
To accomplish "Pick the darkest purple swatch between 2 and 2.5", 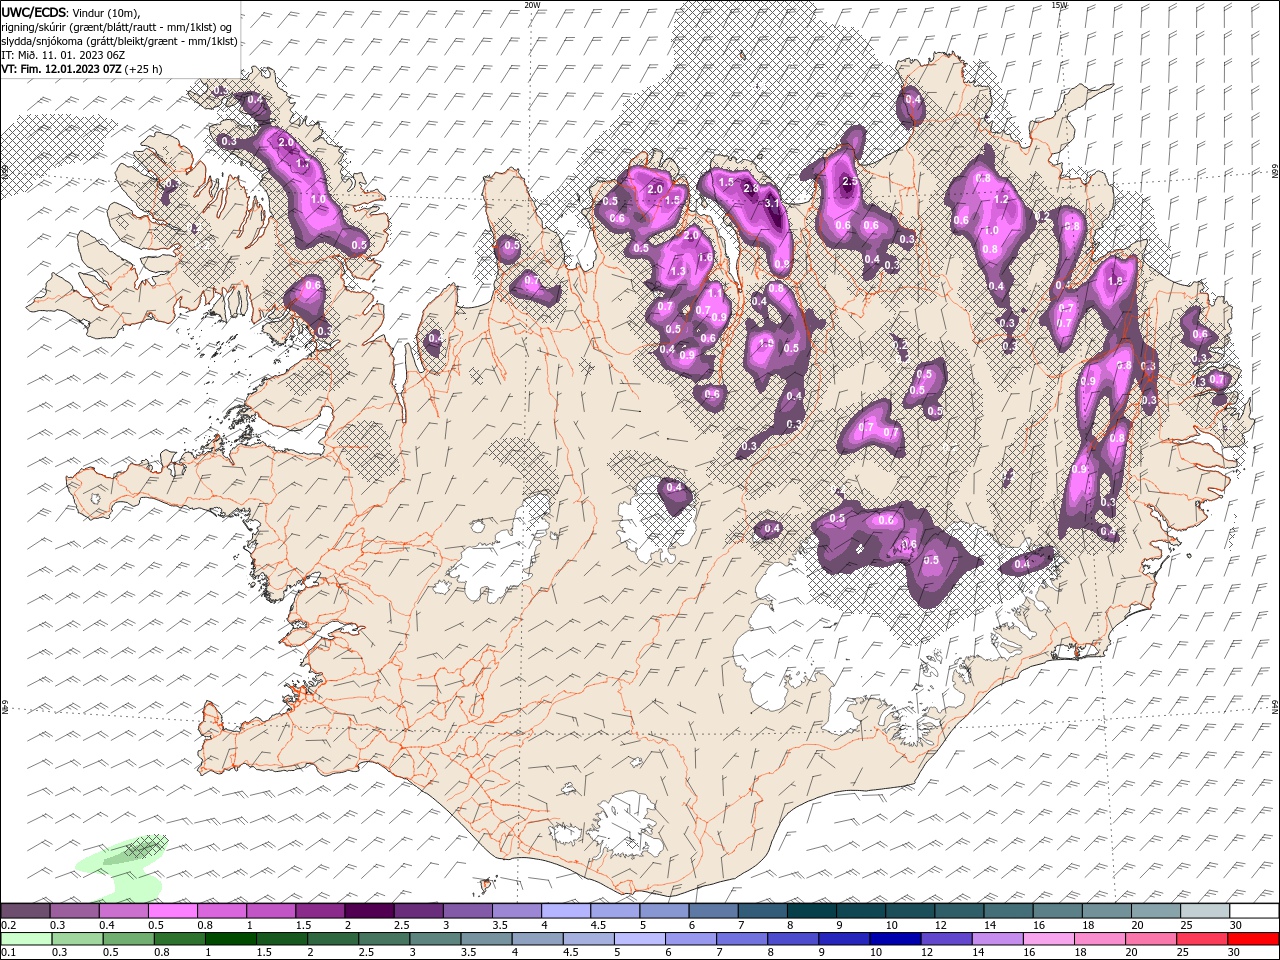I will coord(369,910).
